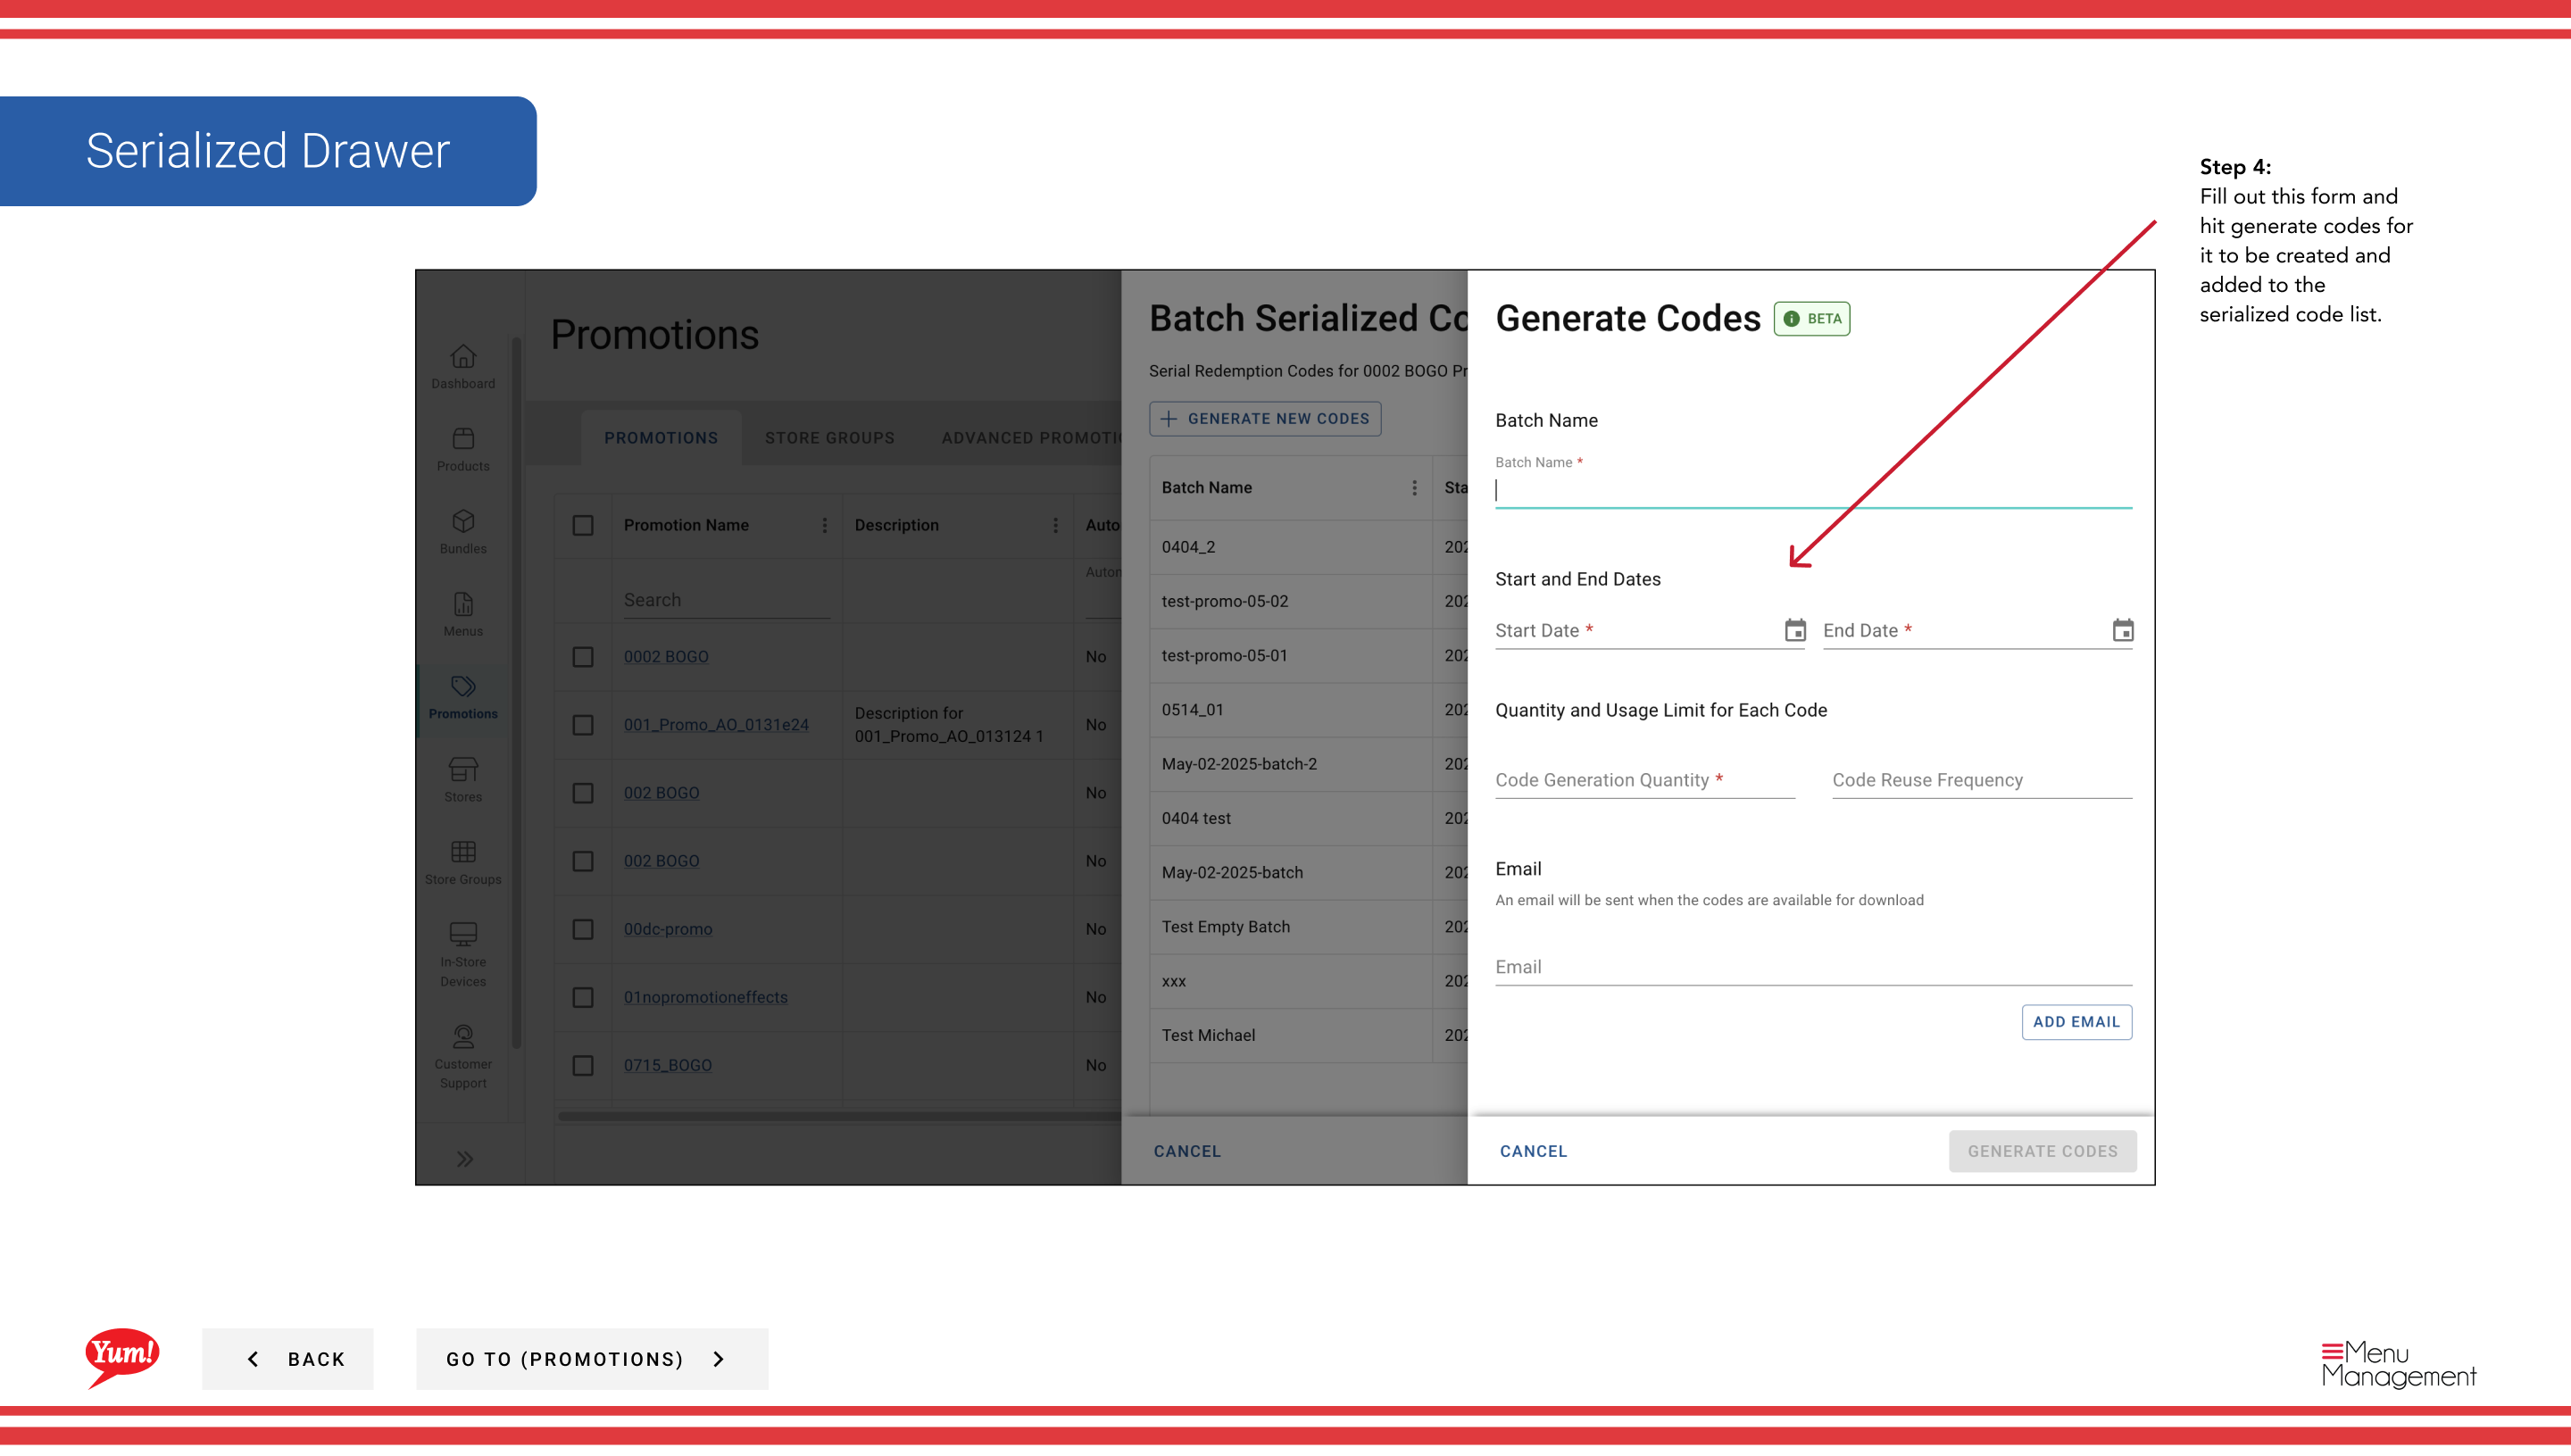This screenshot has width=2571, height=1456.
Task: Check the 0002 BOGO row checkbox
Action: 583,657
